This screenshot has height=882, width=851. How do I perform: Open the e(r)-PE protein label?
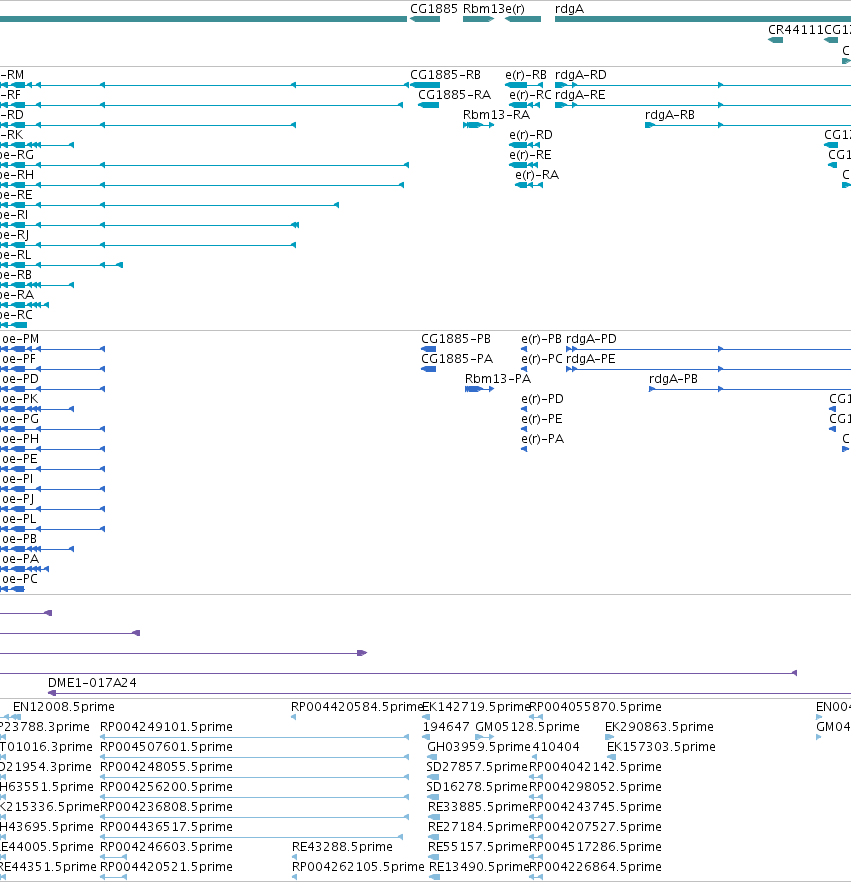(x=542, y=418)
